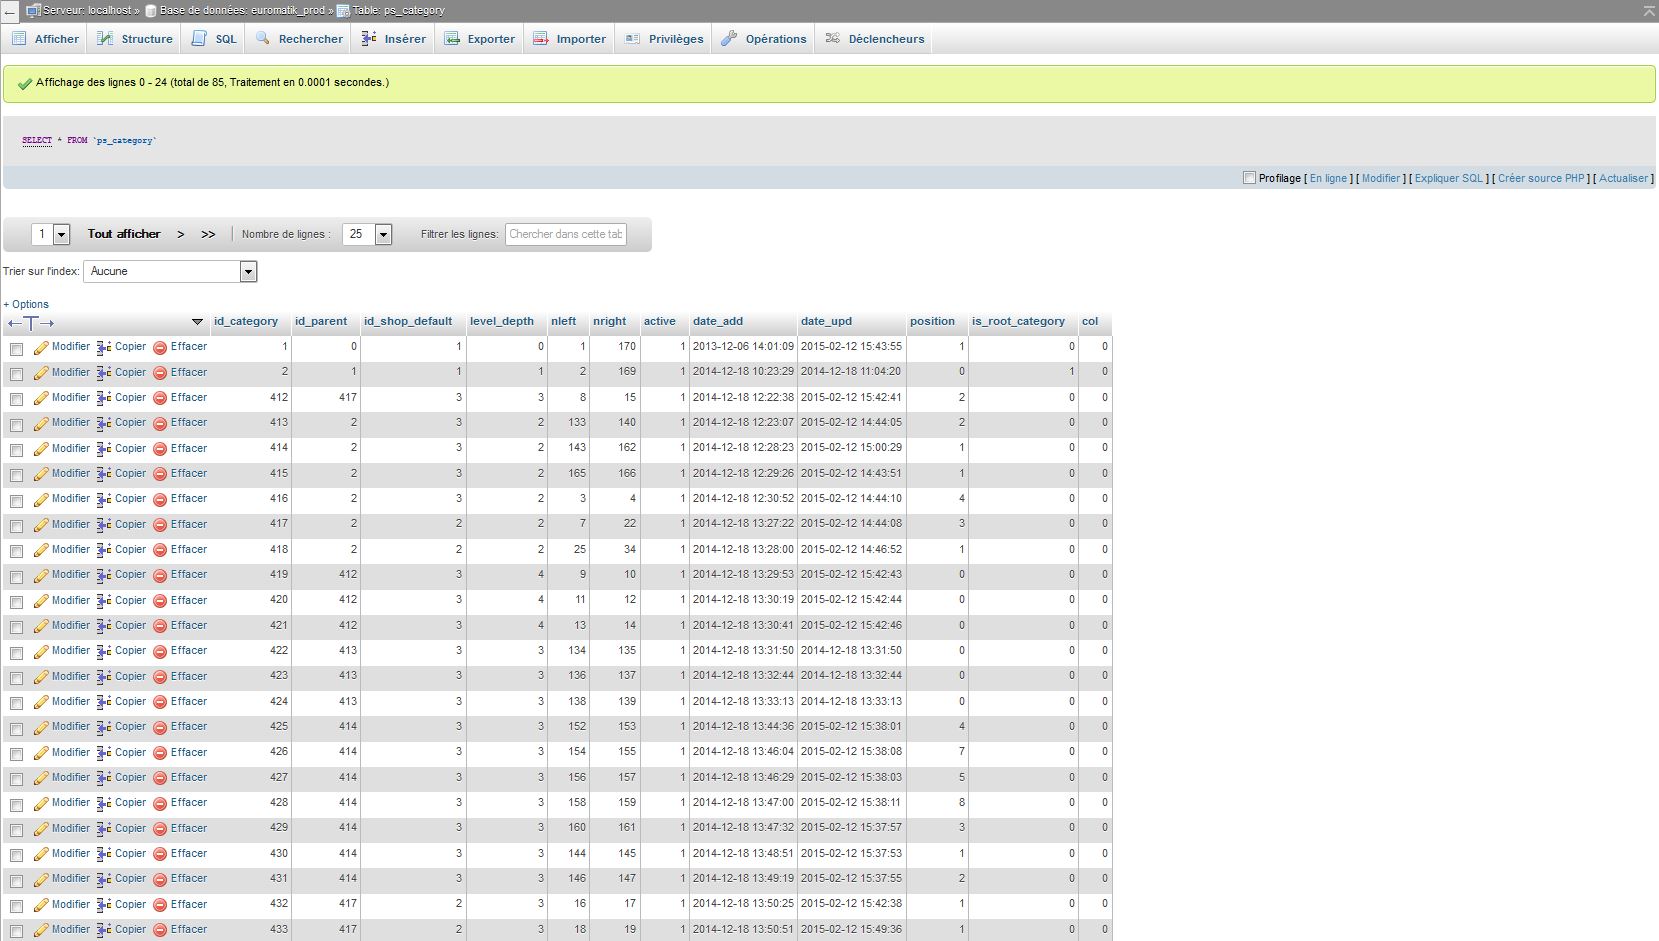The width and height of the screenshot is (1659, 941).
Task: Select the row checkbox for category 1
Action: (16, 349)
